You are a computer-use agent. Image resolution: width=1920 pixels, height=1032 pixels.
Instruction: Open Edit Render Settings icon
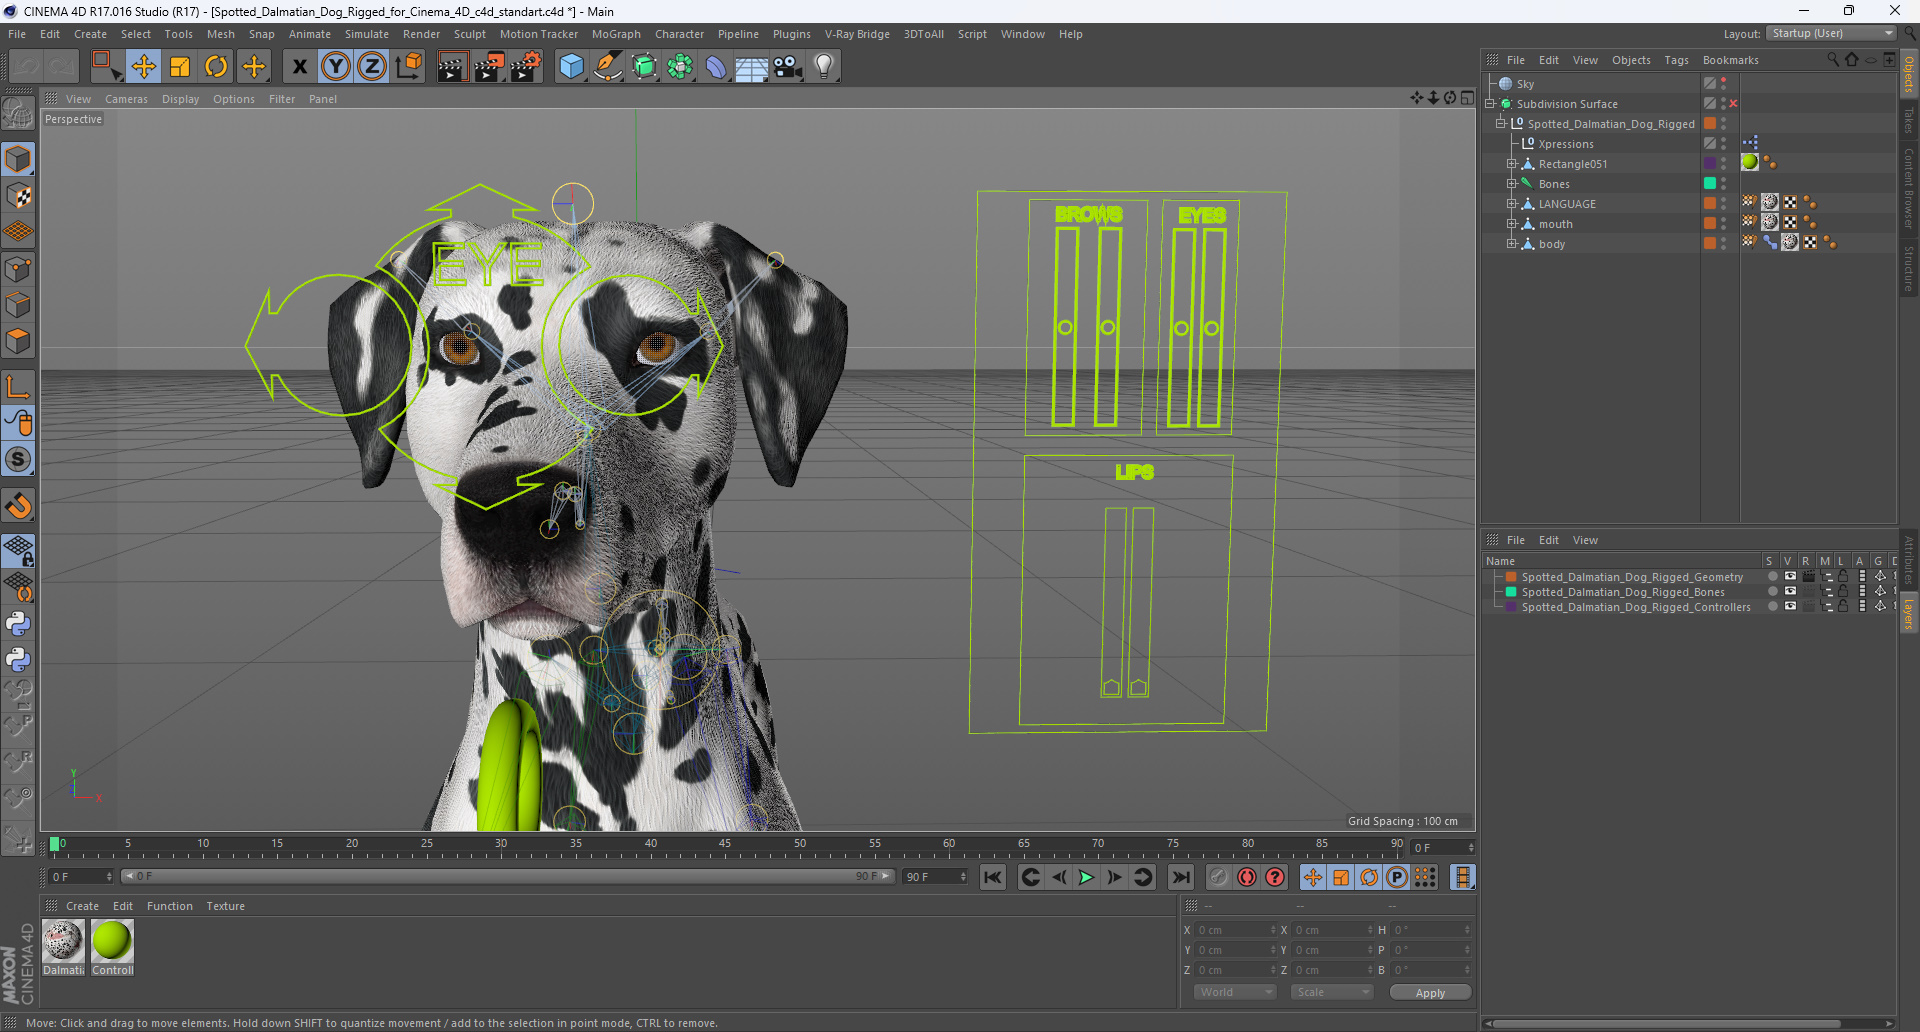pyautogui.click(x=526, y=67)
